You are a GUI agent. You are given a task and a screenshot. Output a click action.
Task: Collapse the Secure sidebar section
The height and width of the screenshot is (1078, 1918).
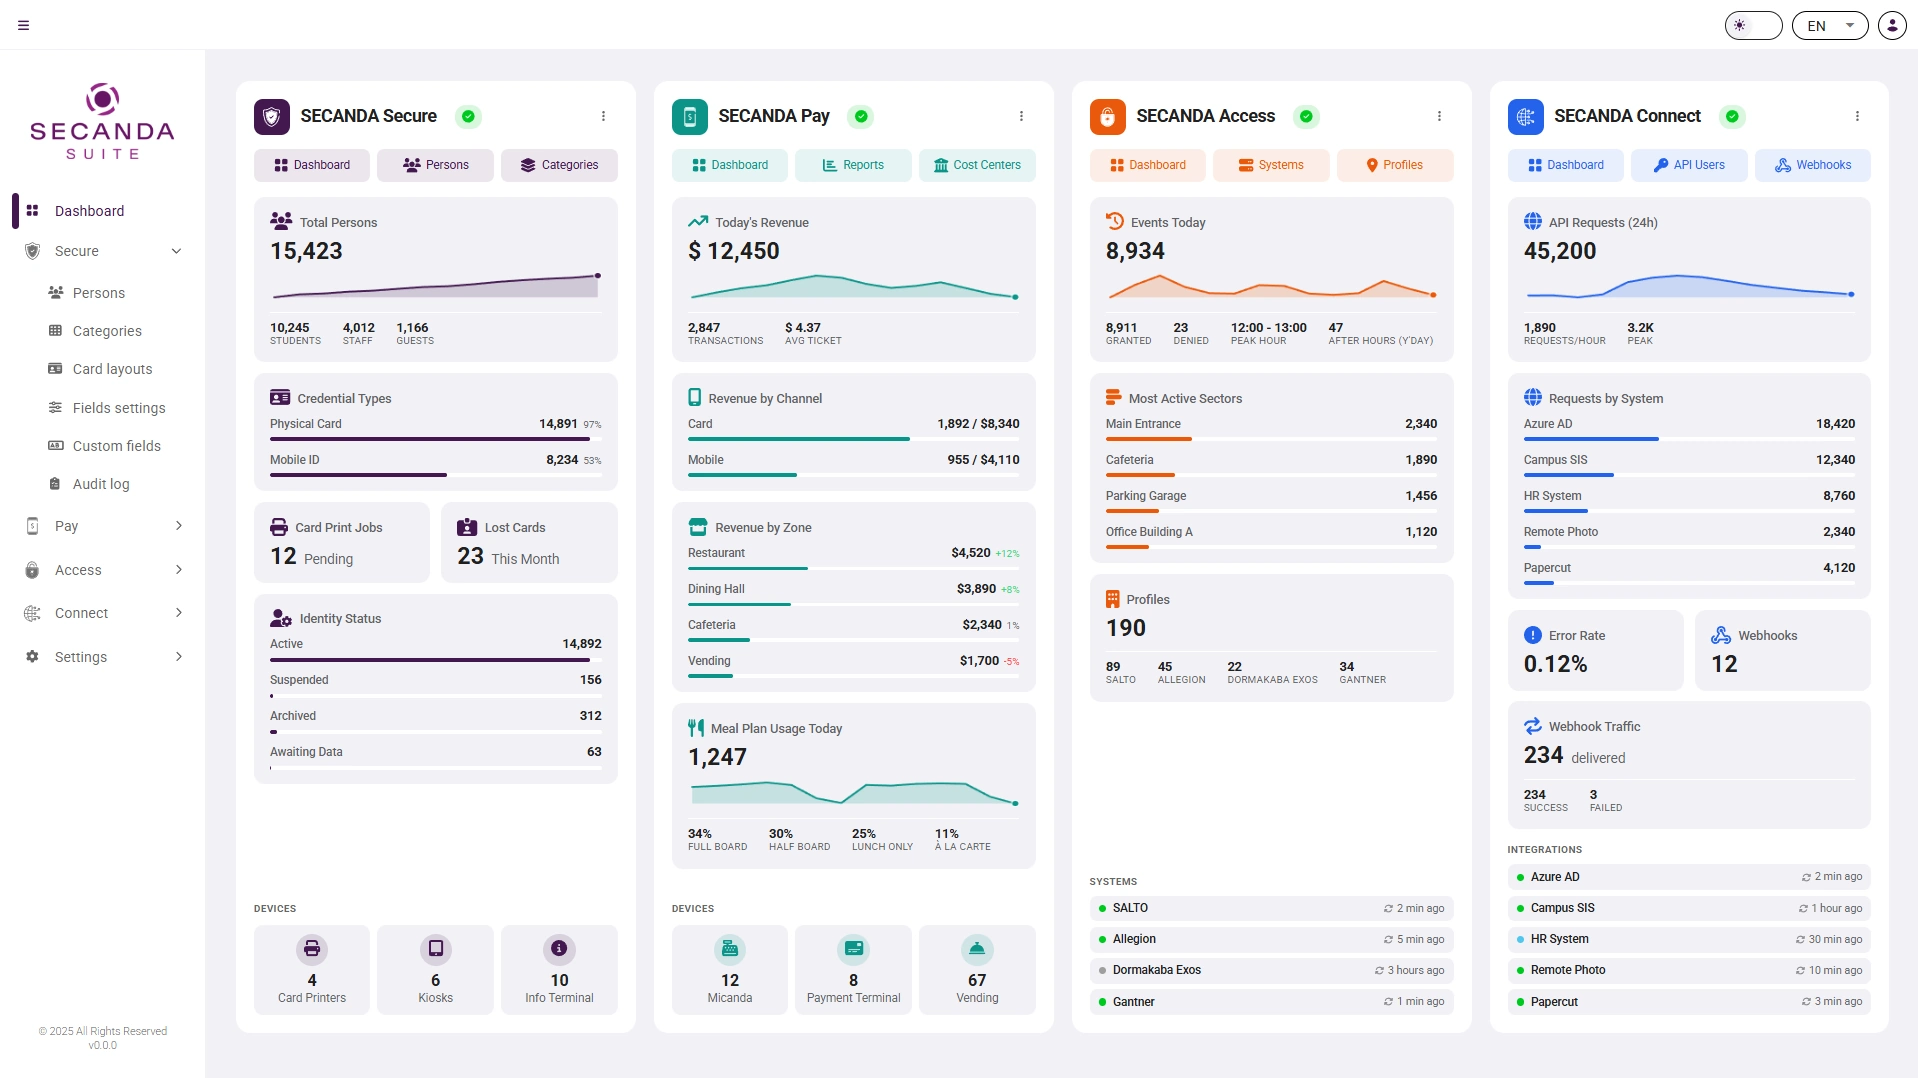pyautogui.click(x=102, y=251)
